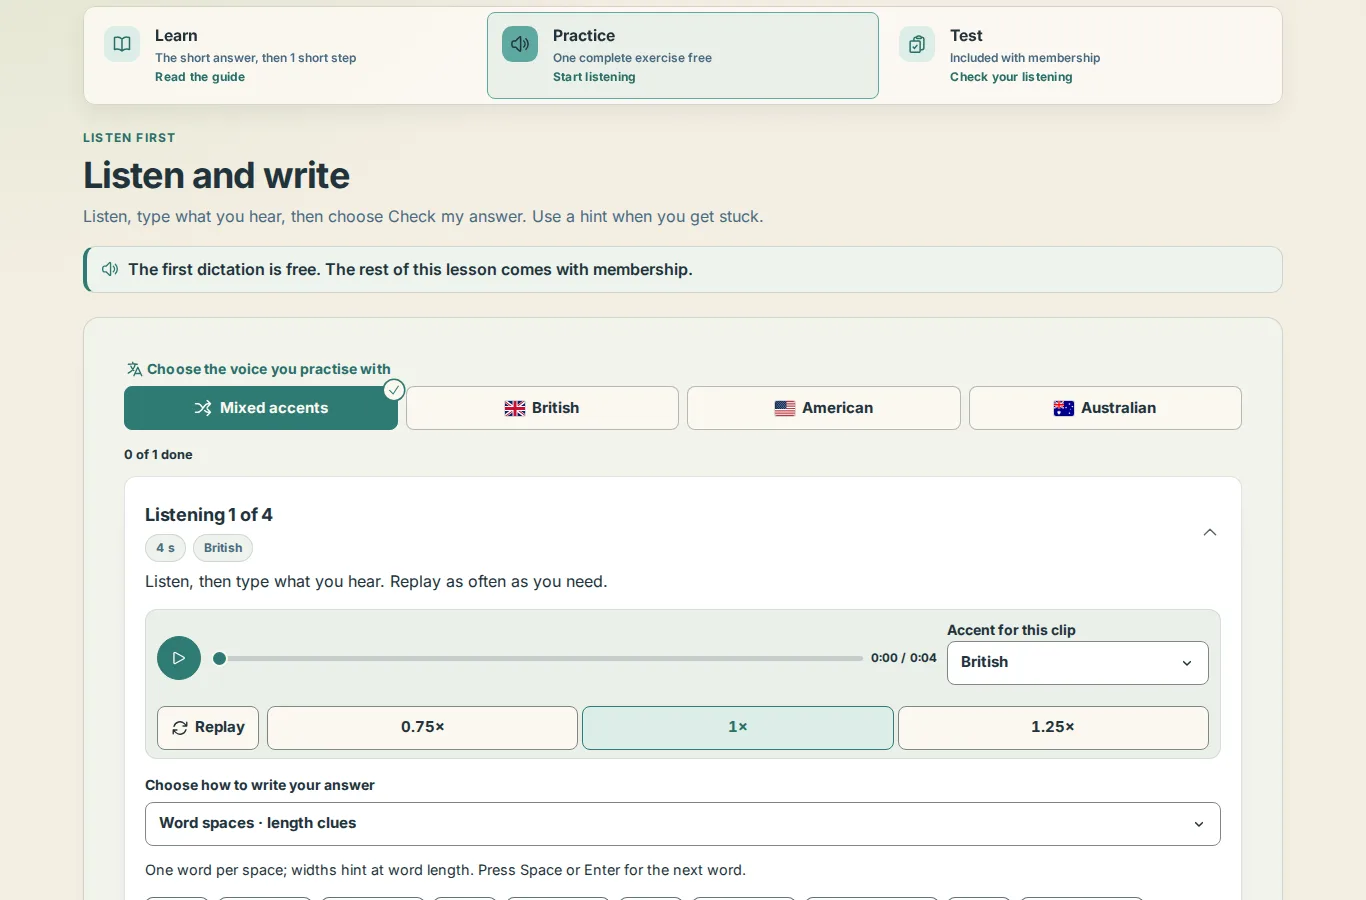
Task: Click the '4 s' duration tag
Action: 165,548
